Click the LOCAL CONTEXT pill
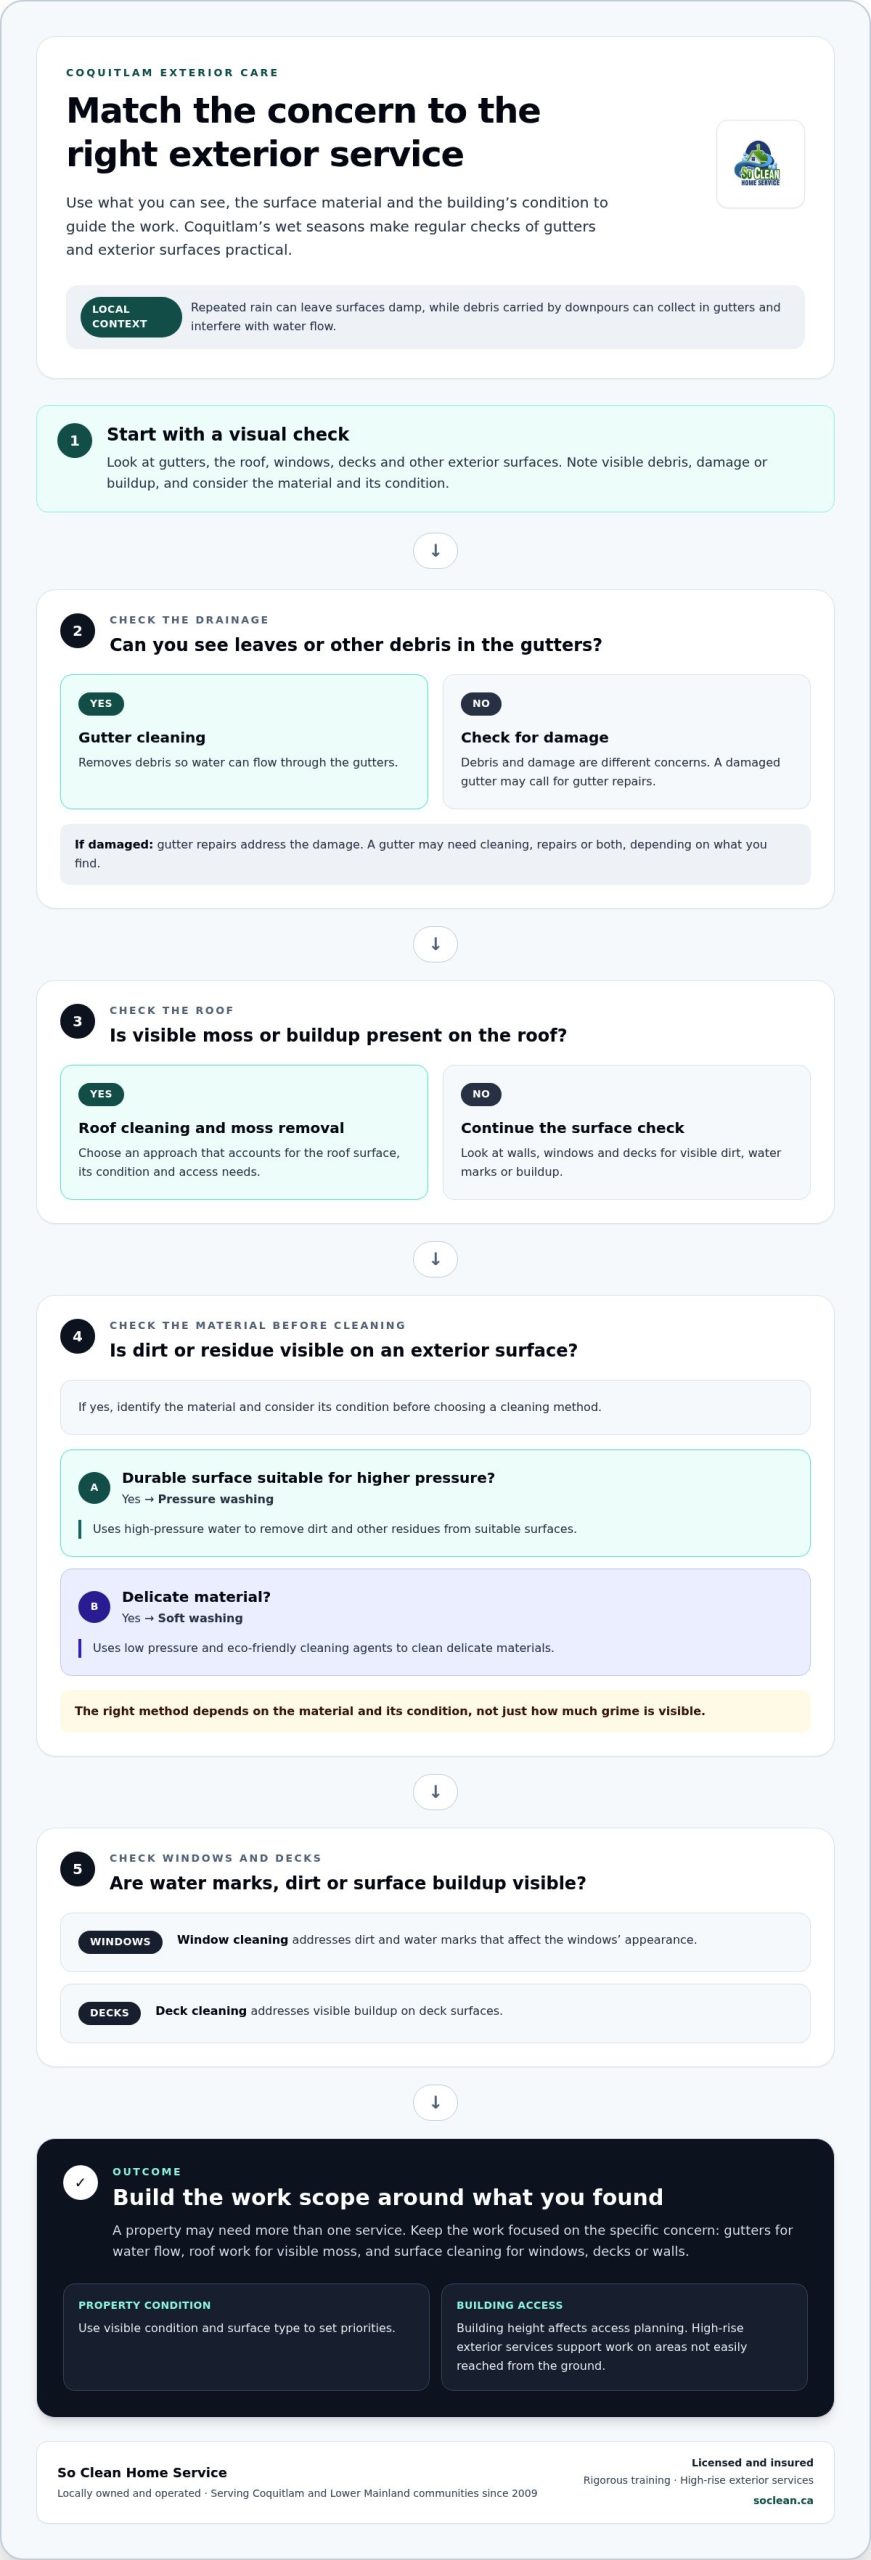 tap(130, 317)
